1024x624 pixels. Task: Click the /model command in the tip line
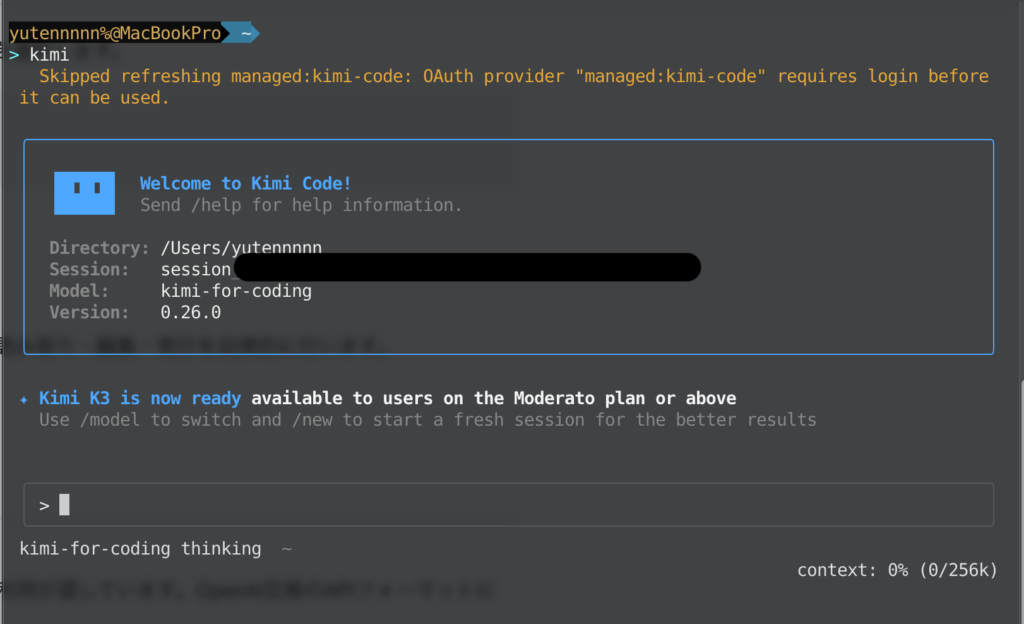(x=110, y=420)
